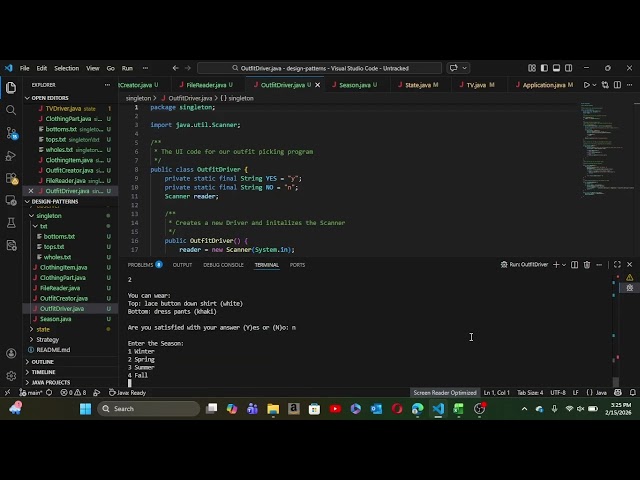Expand the state folder

point(43,329)
